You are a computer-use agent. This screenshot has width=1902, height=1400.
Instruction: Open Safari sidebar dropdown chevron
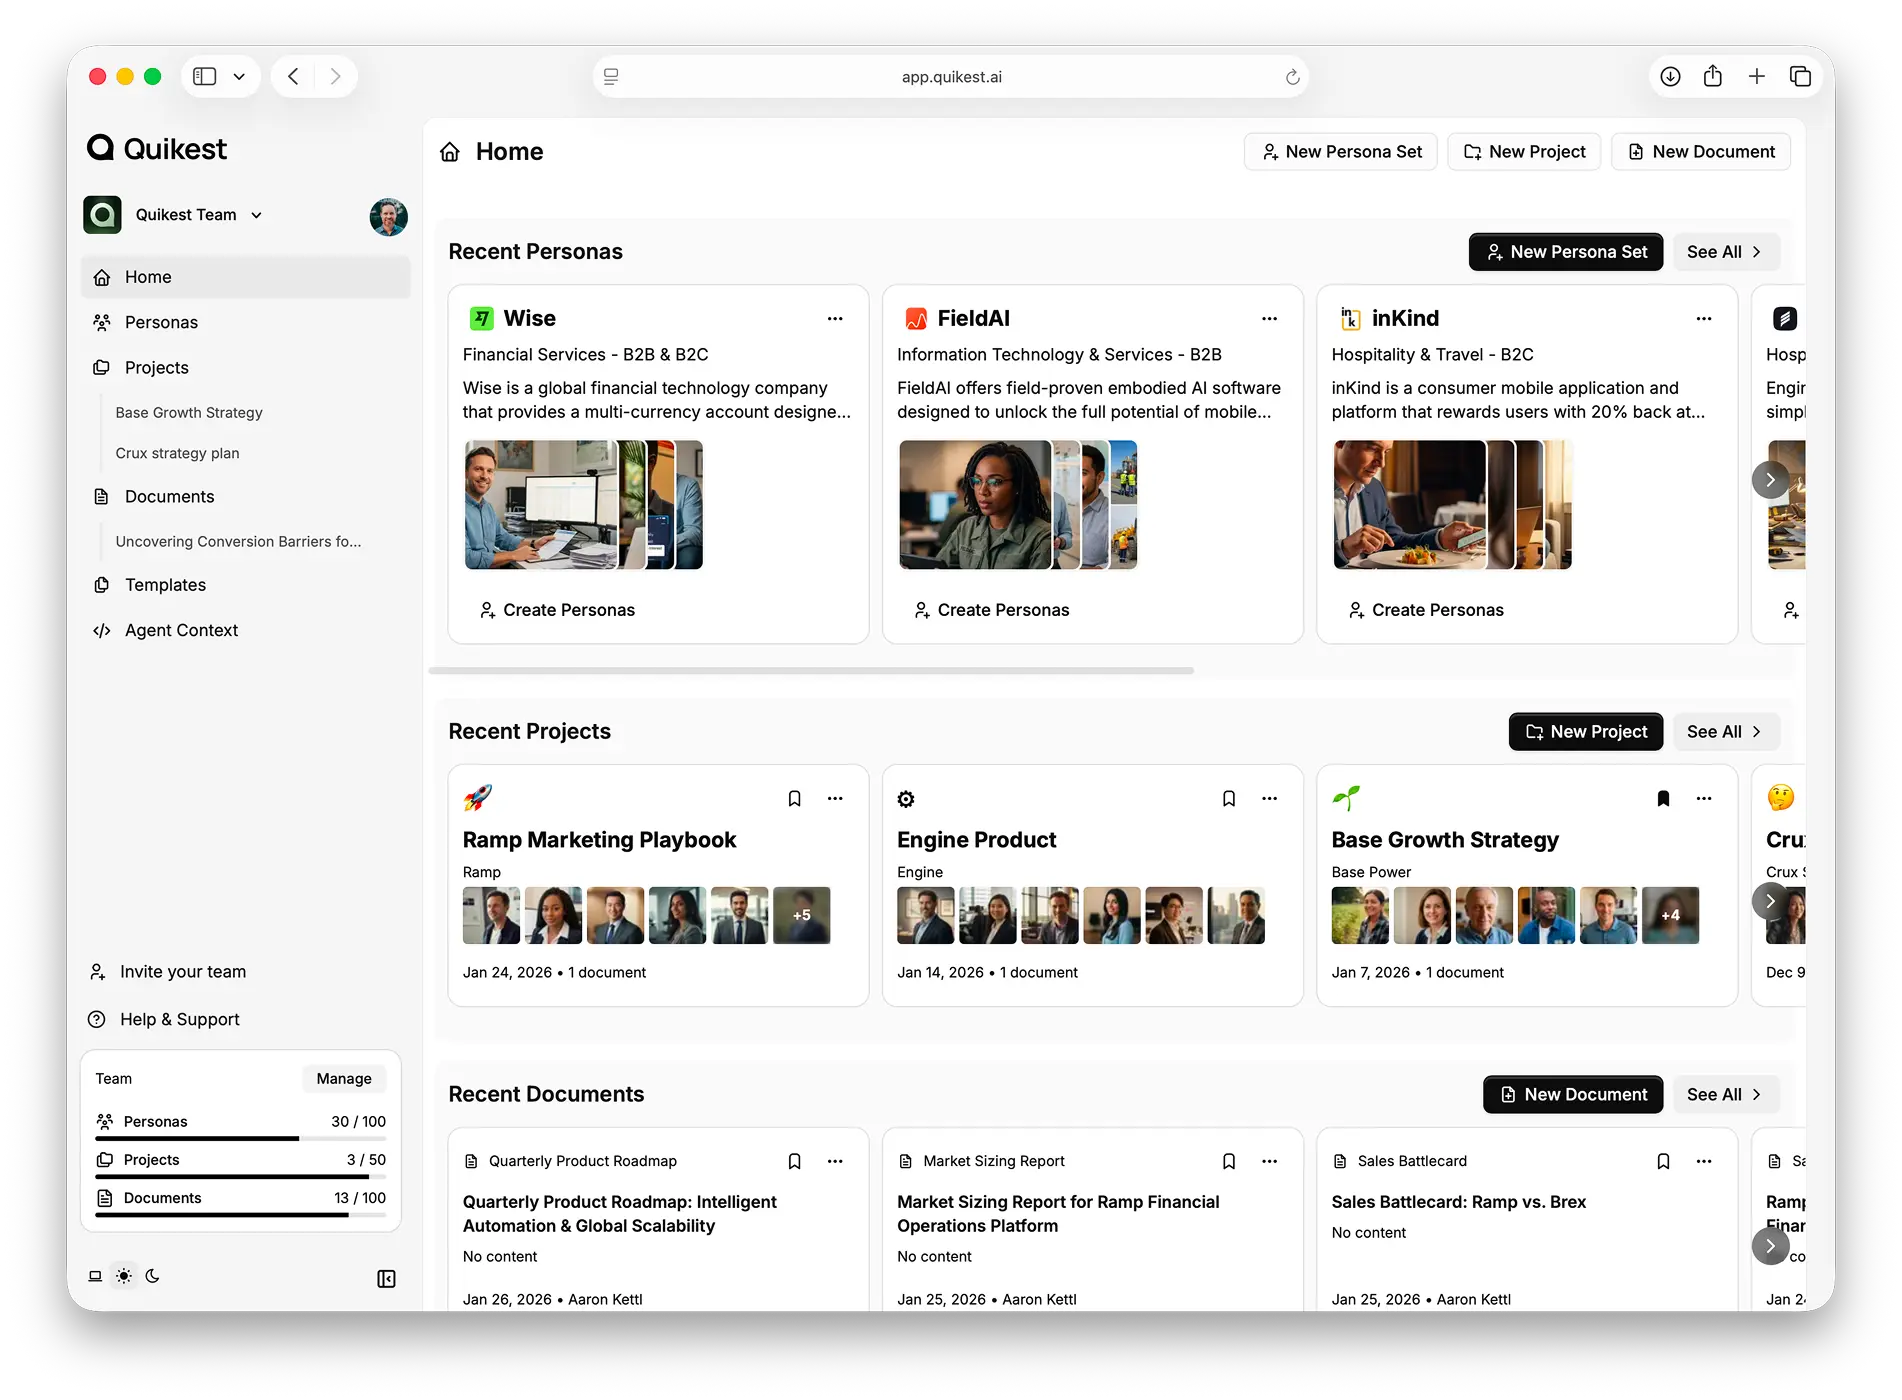click(x=239, y=77)
